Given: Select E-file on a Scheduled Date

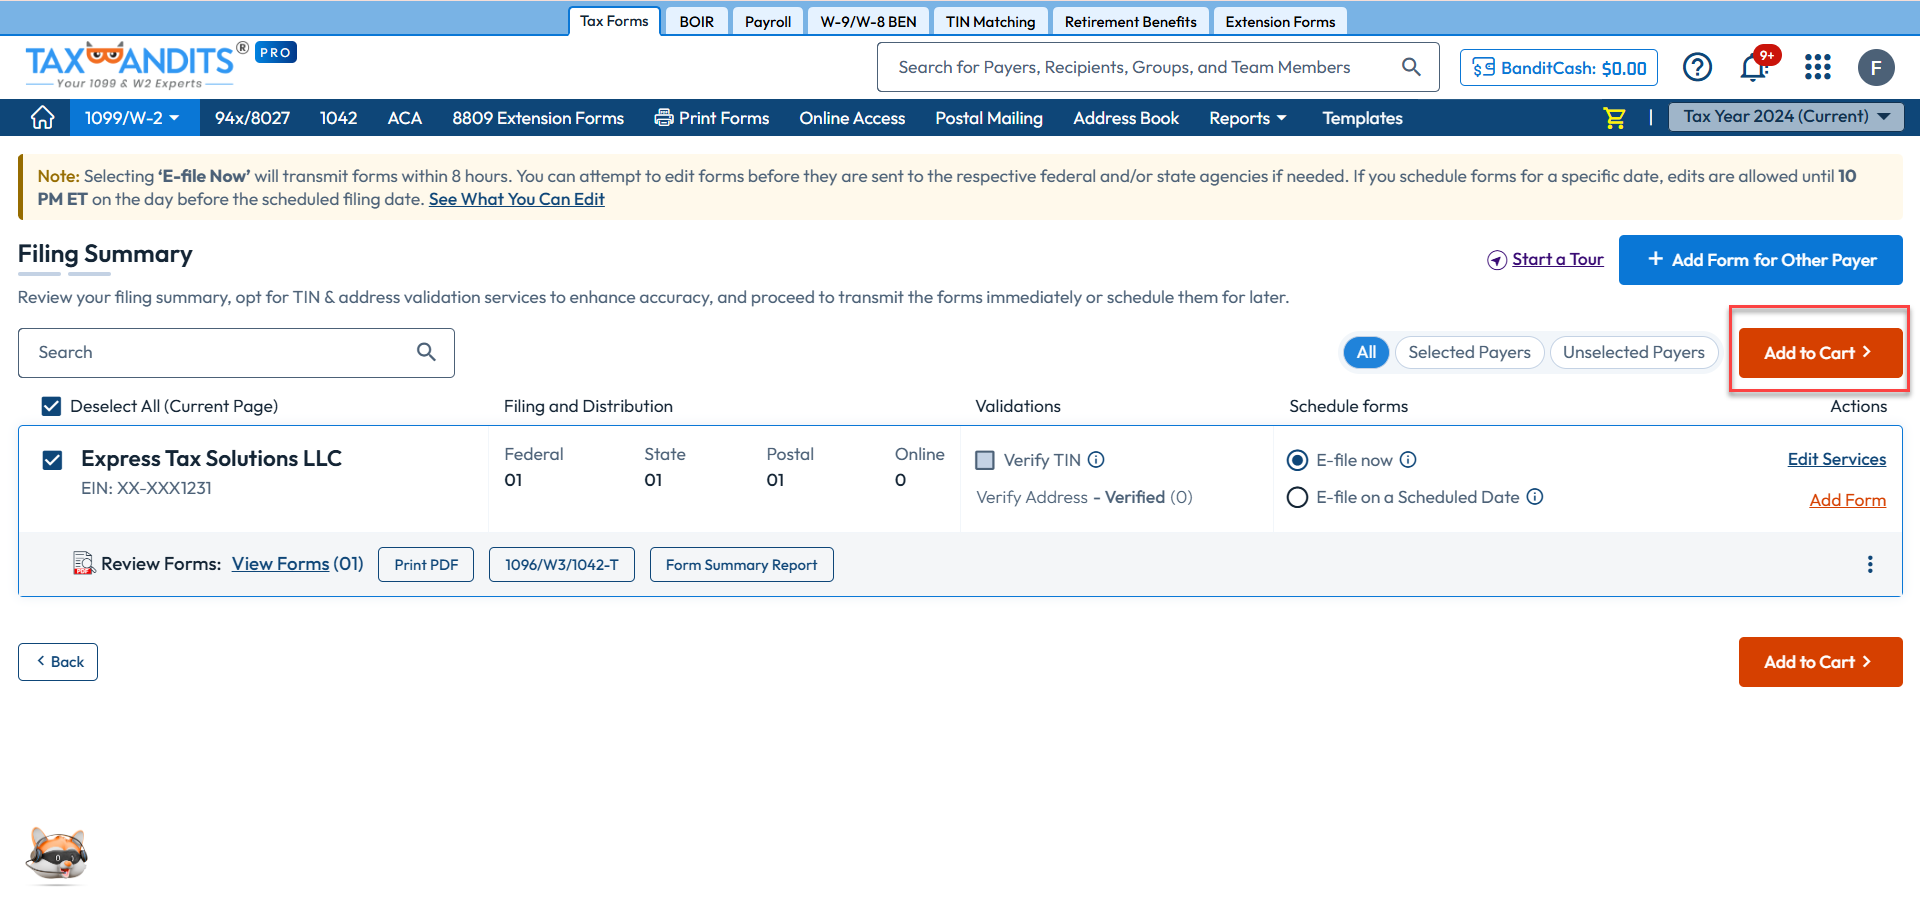Looking at the screenshot, I should pos(1297,497).
